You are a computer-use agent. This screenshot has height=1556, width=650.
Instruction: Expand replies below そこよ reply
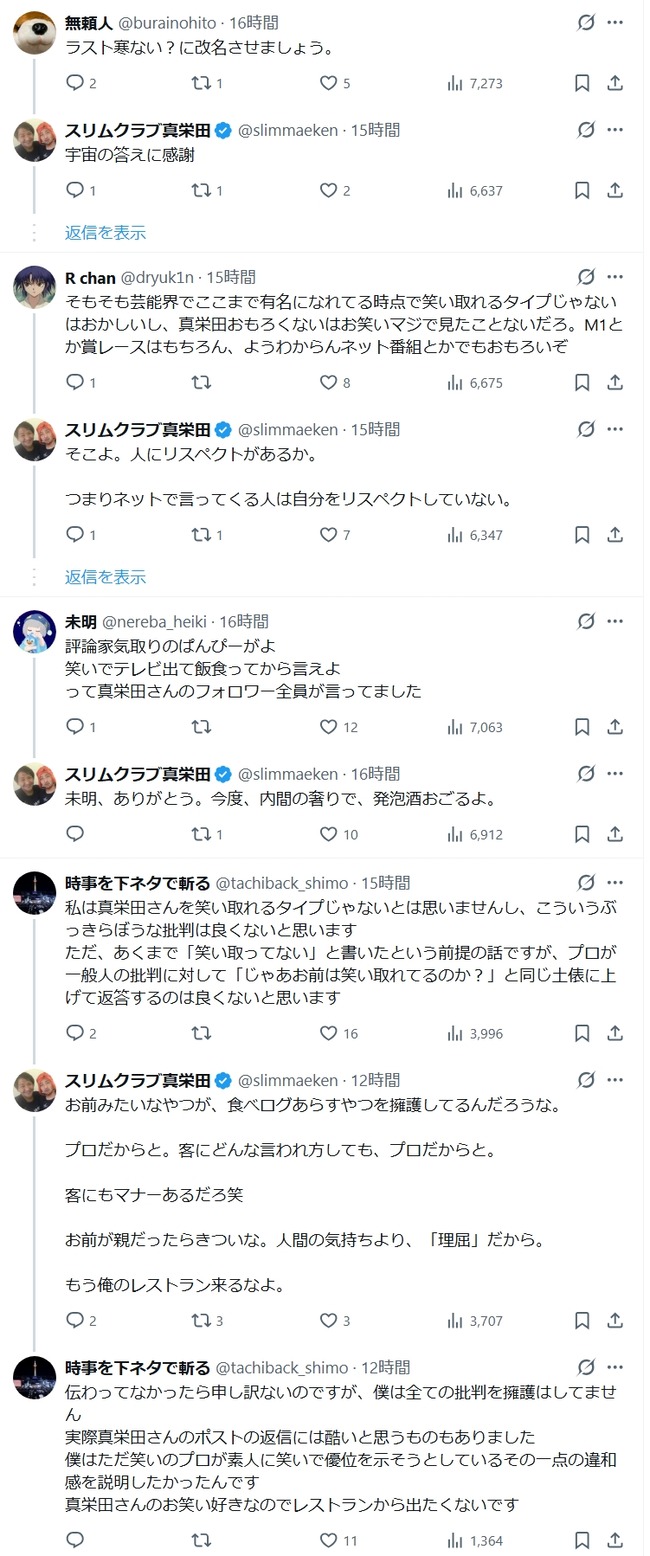tap(106, 577)
